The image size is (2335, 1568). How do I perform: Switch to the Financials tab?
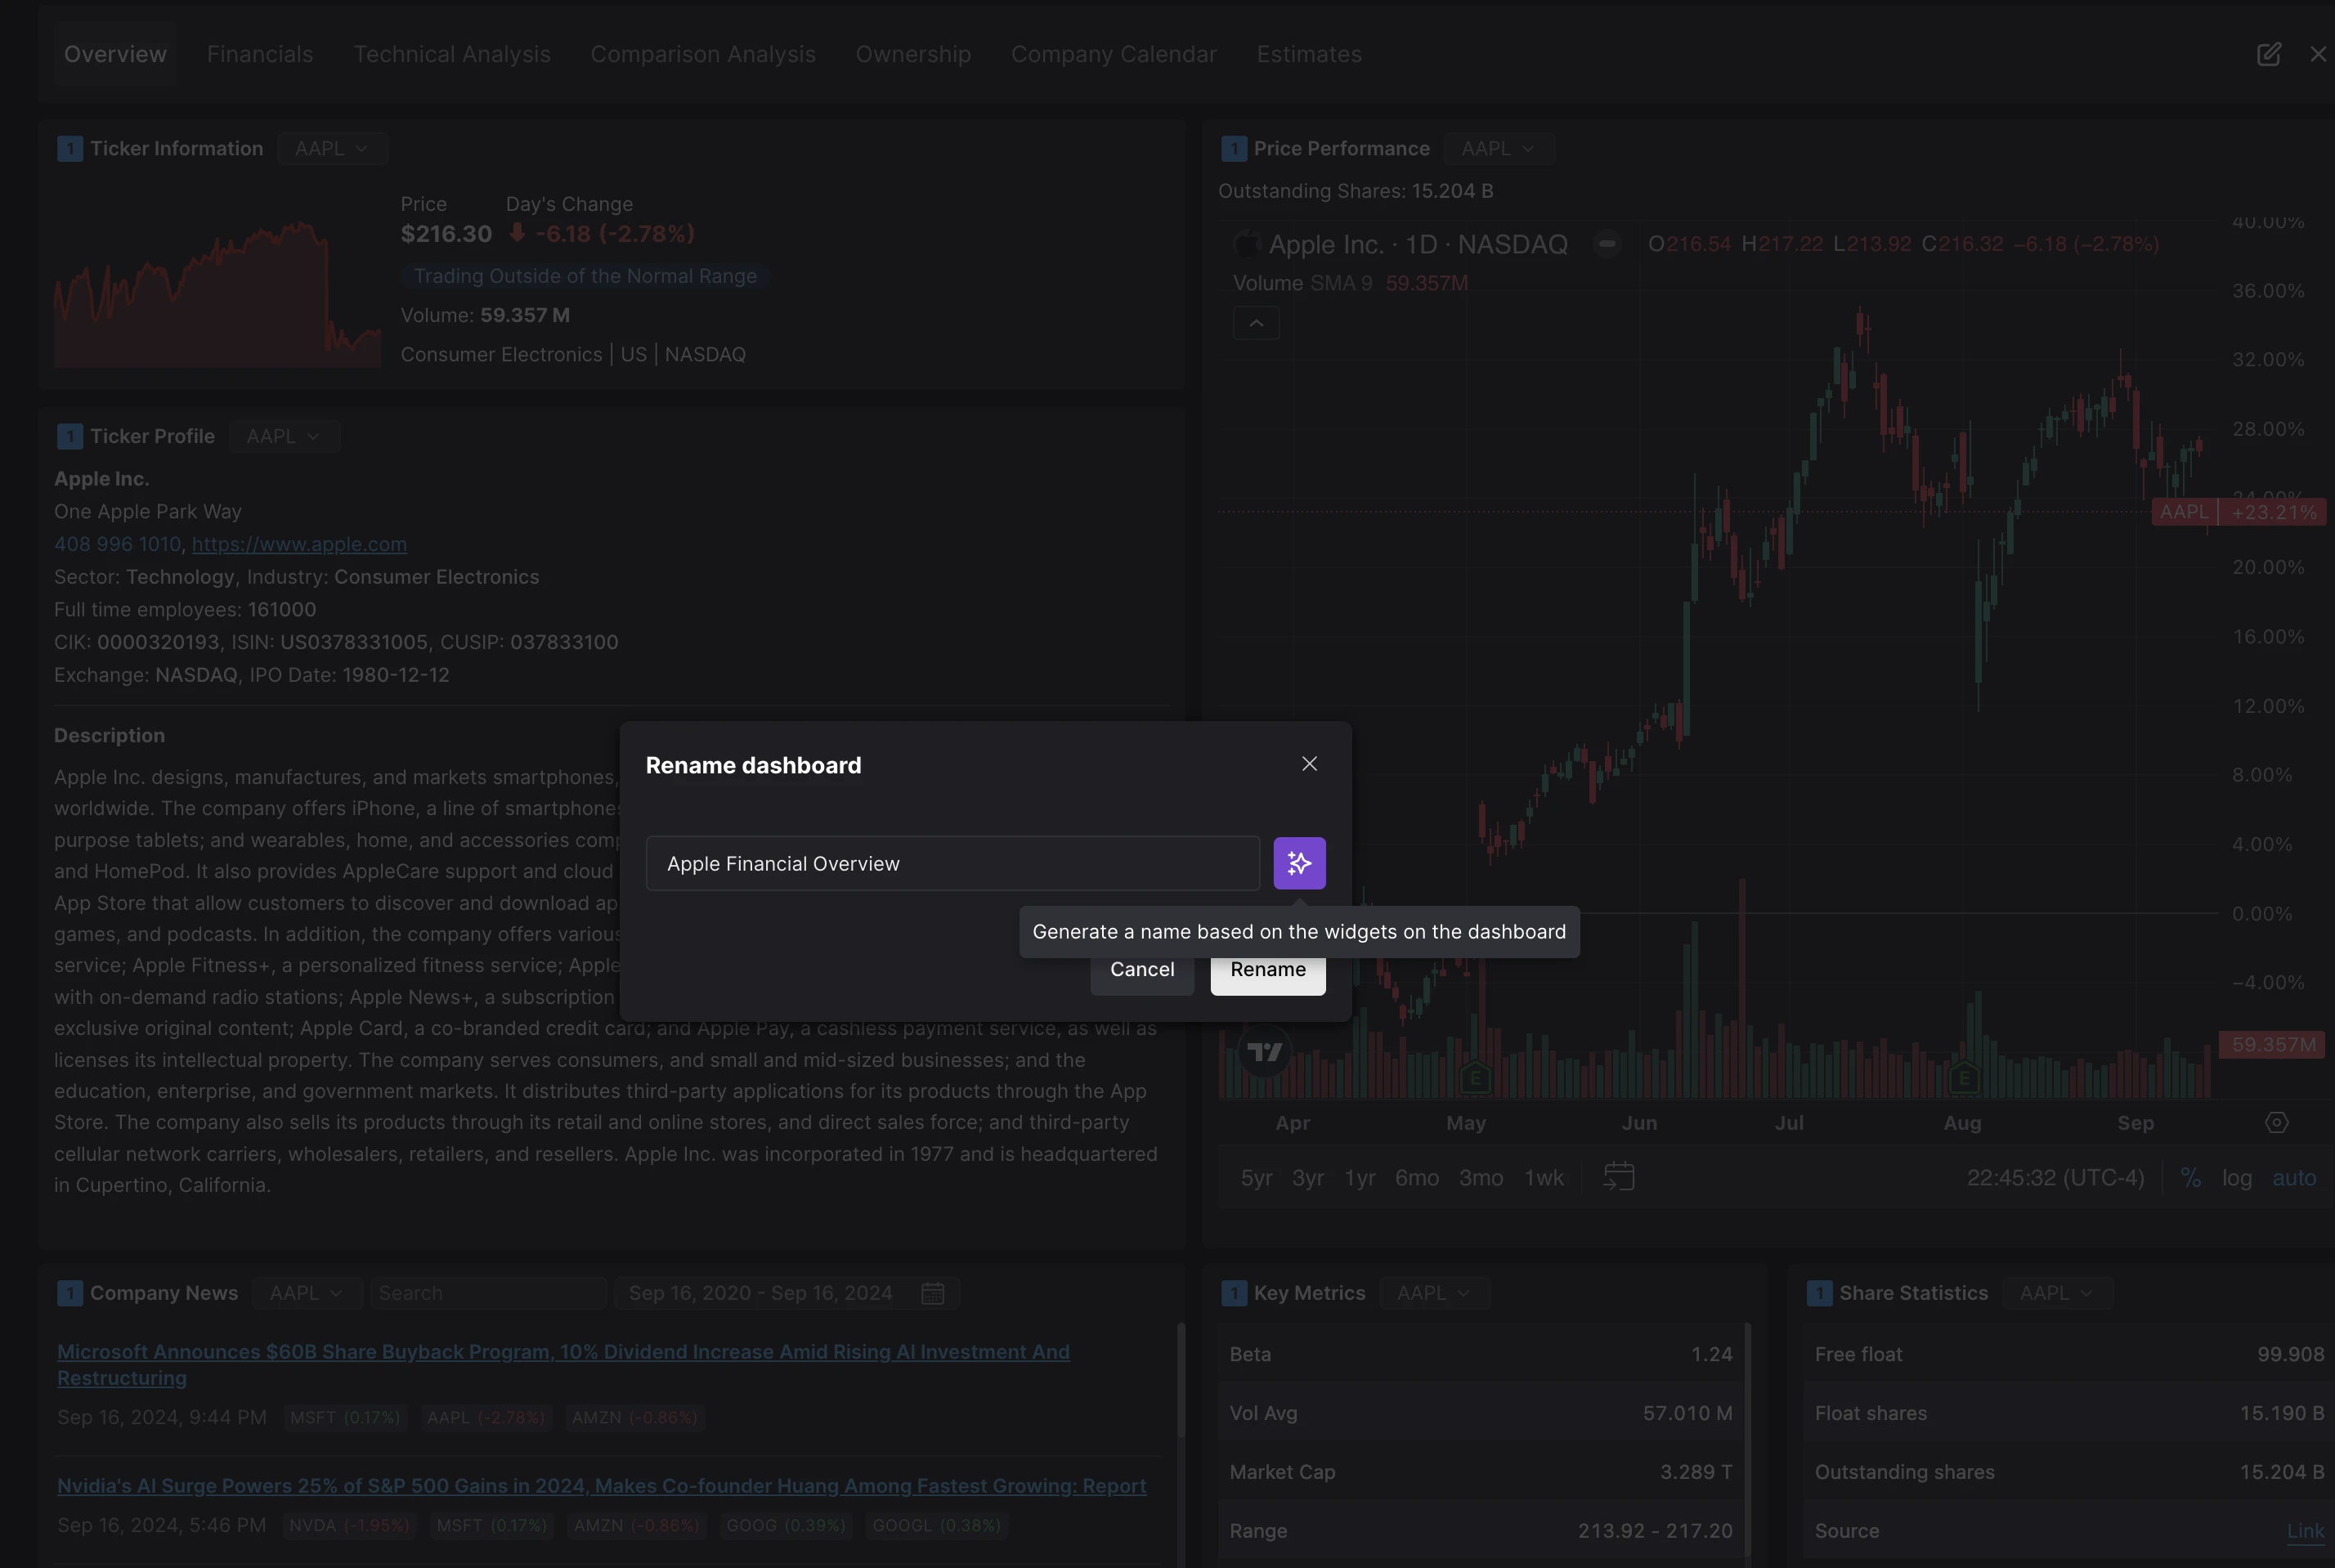(x=260, y=54)
